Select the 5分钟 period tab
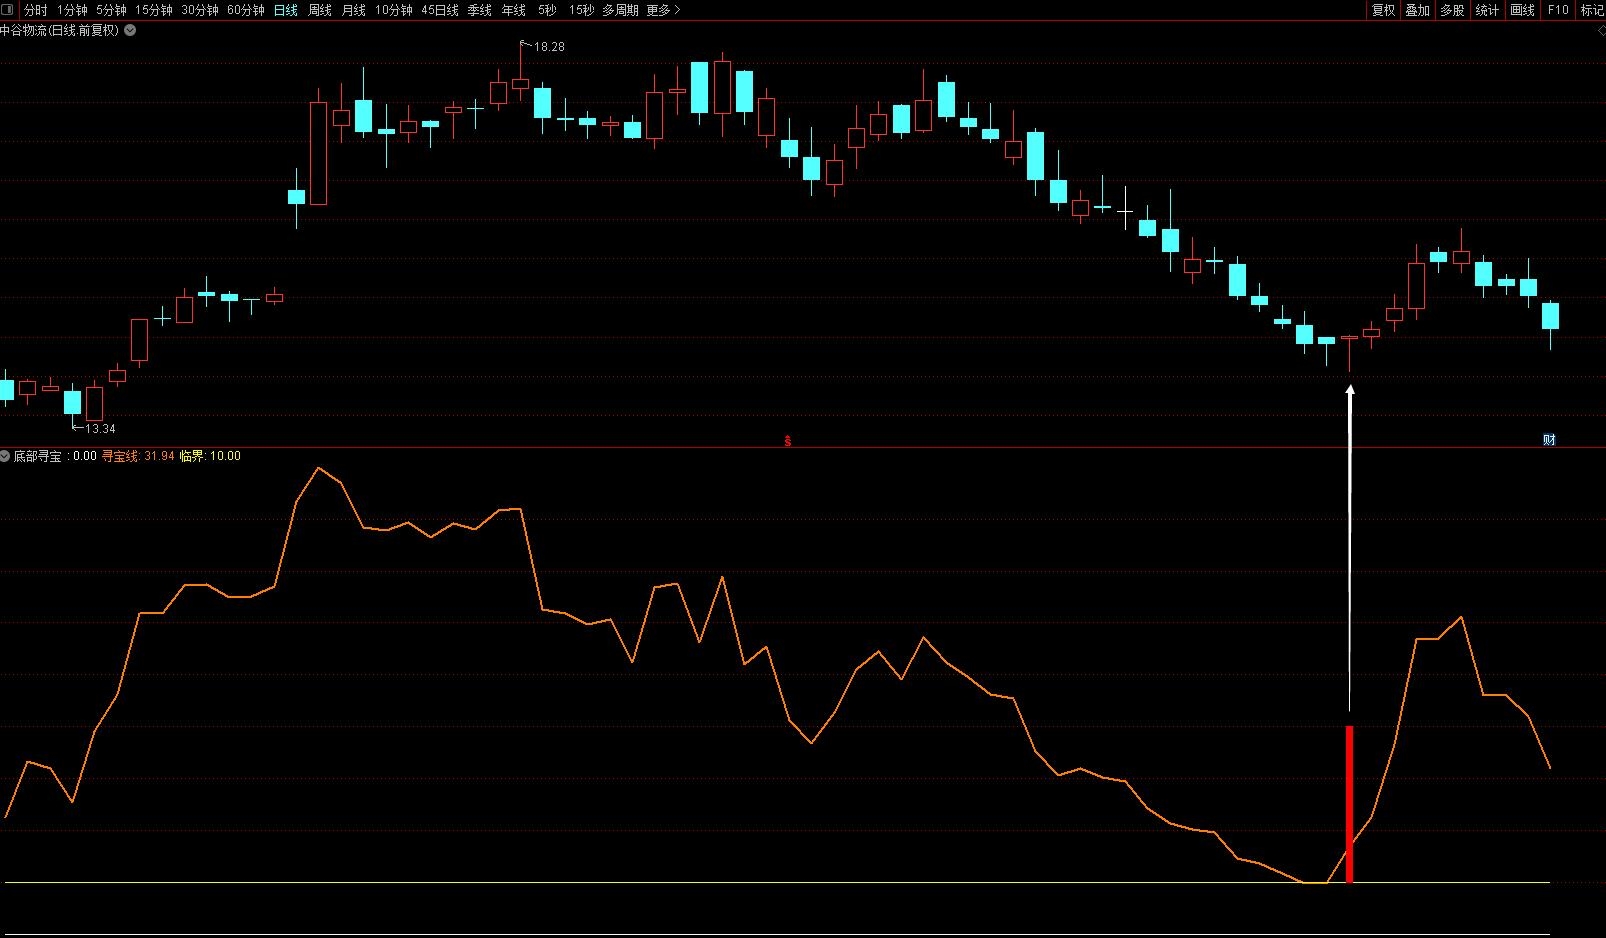The width and height of the screenshot is (1606, 938). pyautogui.click(x=111, y=10)
